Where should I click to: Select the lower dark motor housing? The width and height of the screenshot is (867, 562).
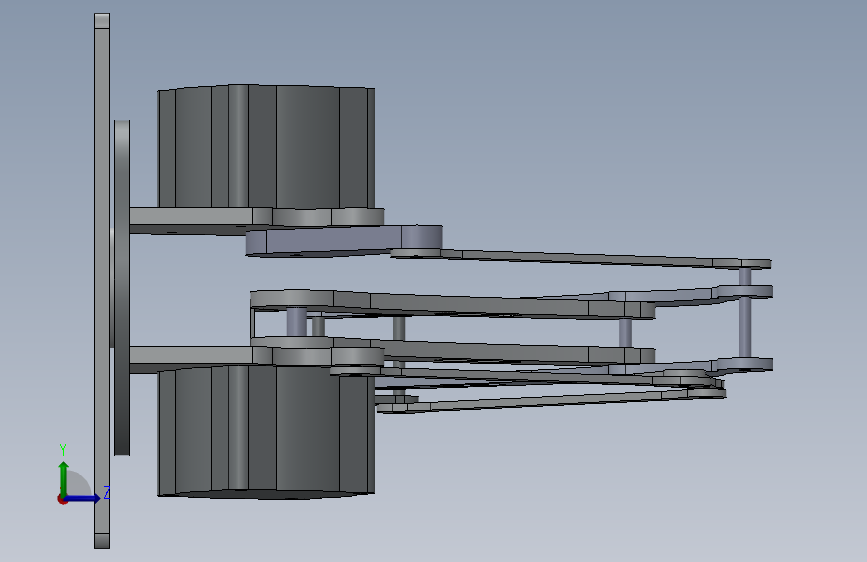coord(266,433)
